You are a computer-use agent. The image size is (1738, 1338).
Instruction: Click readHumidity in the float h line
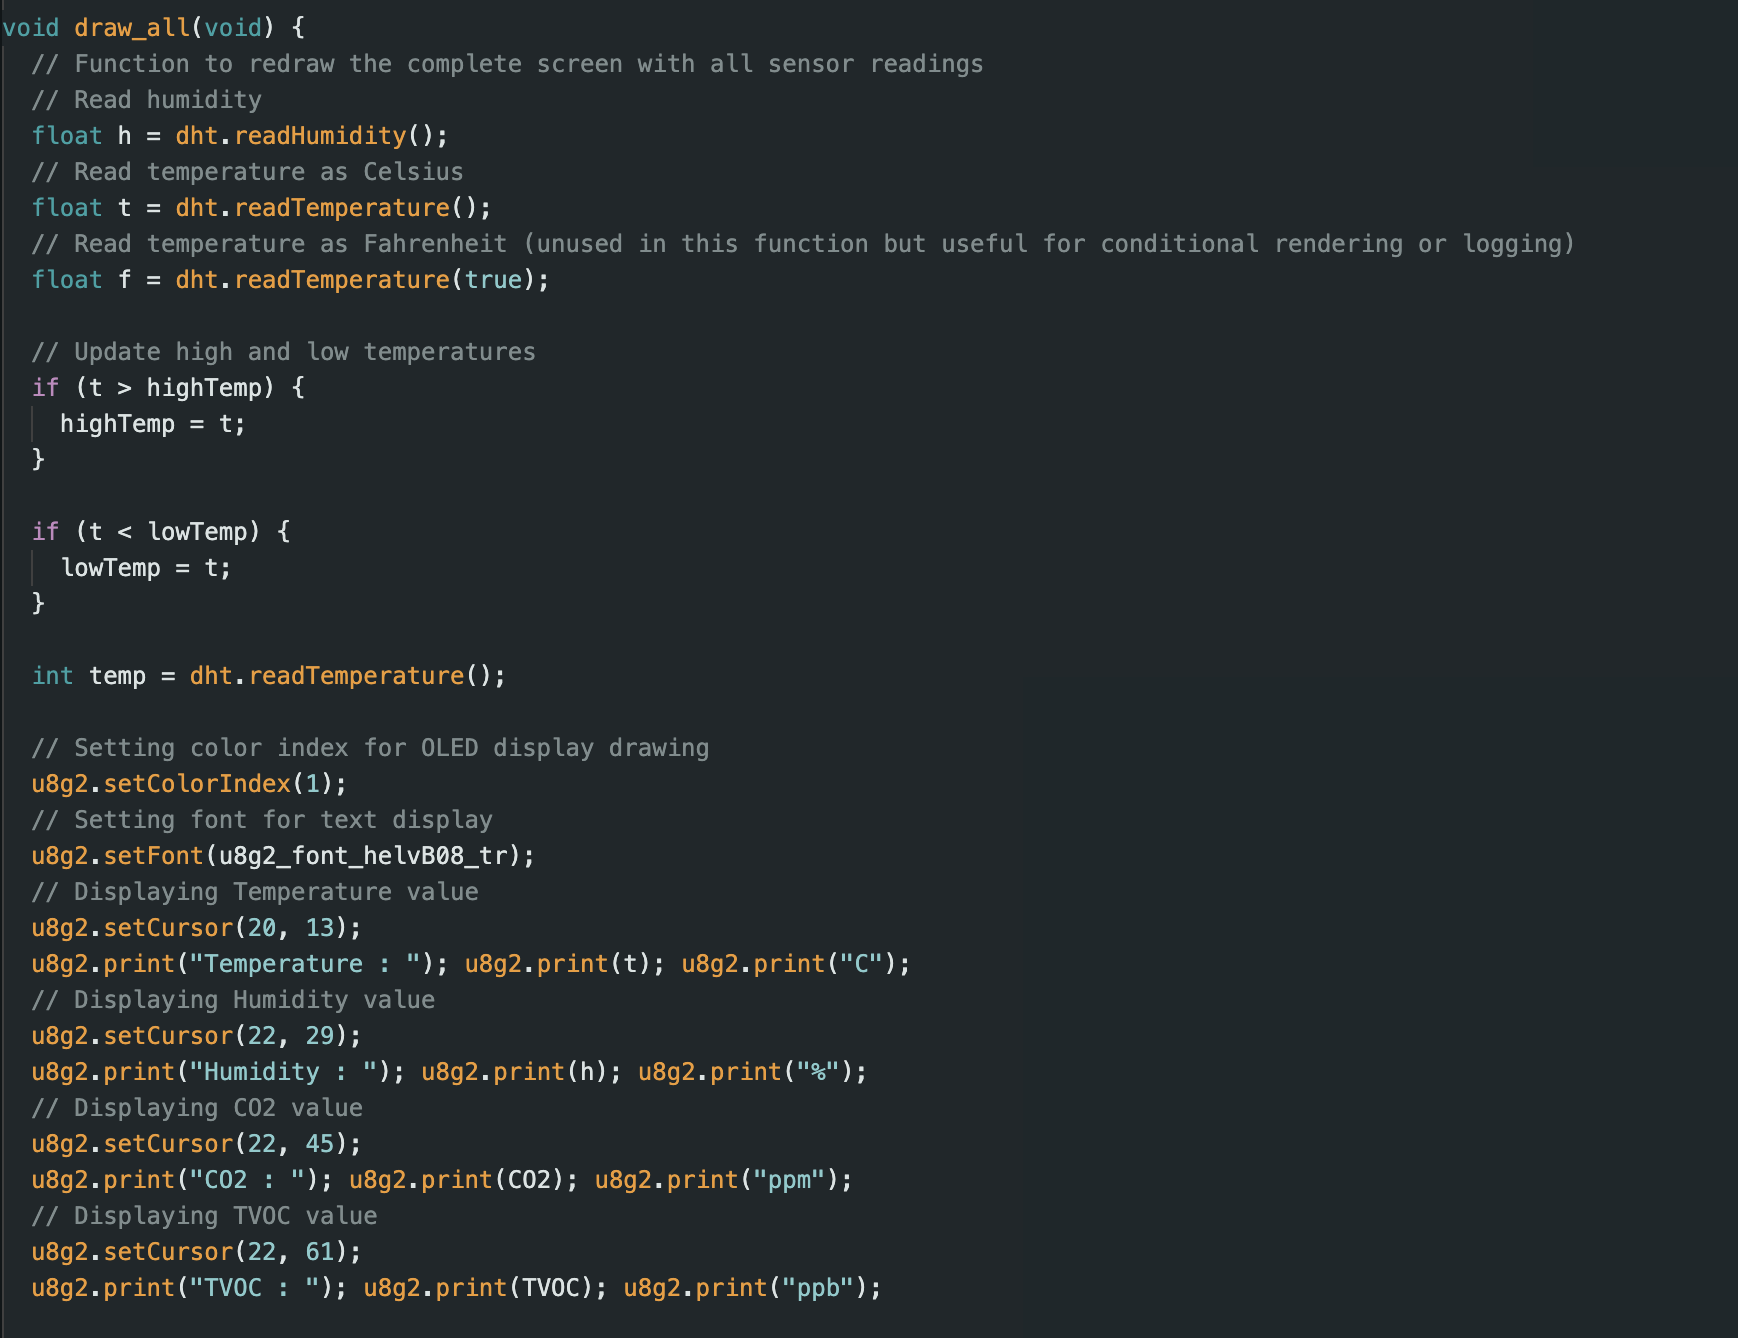[x=320, y=136]
